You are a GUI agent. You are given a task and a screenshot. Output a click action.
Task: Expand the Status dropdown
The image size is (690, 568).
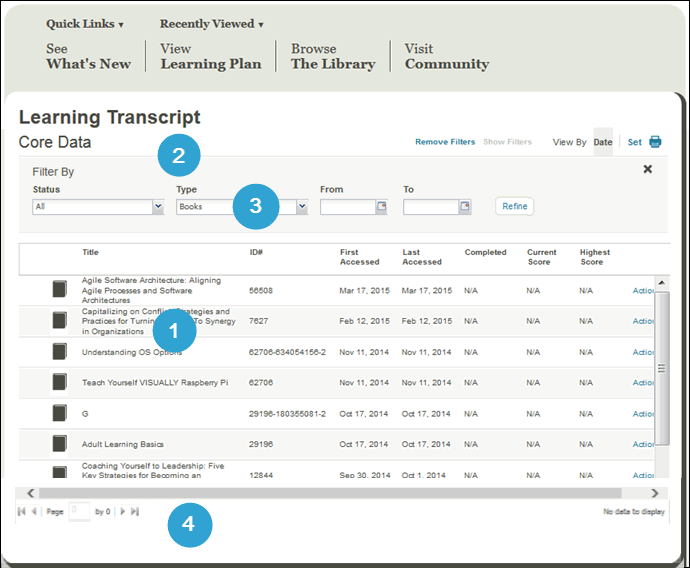point(158,206)
